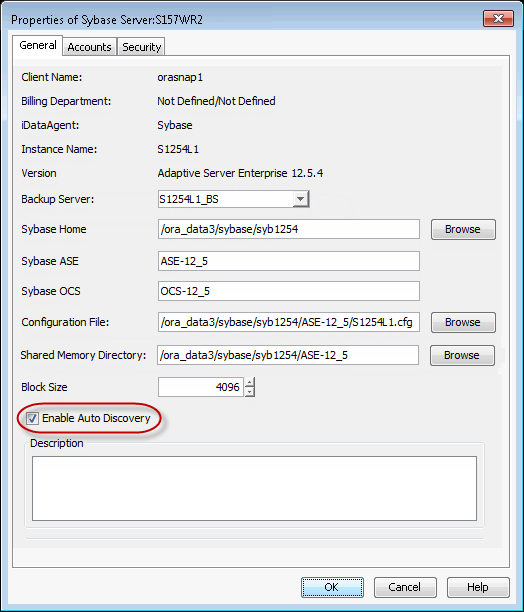Close the Properties of Sybase Server window
This screenshot has height=612, width=524.
pyautogui.click(x=498, y=18)
